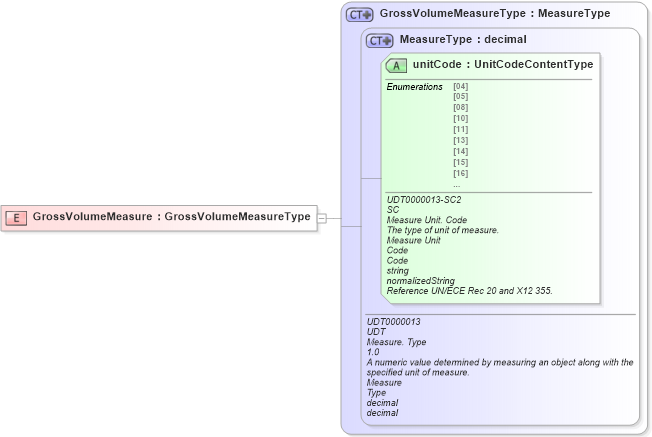
Task: Click the 'Measure. Type' annotation line
Action: point(396,342)
